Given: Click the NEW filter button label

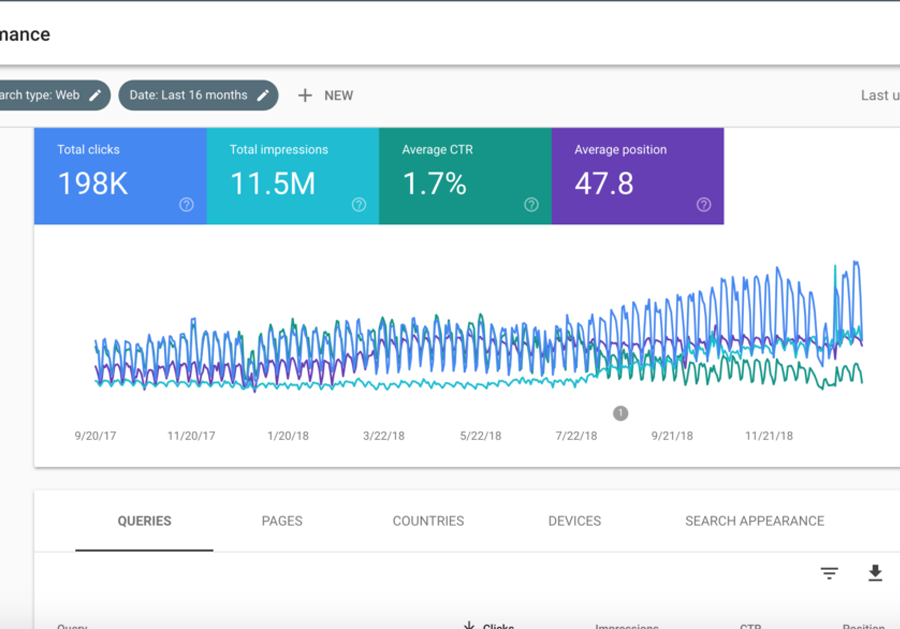Looking at the screenshot, I should click(x=339, y=96).
